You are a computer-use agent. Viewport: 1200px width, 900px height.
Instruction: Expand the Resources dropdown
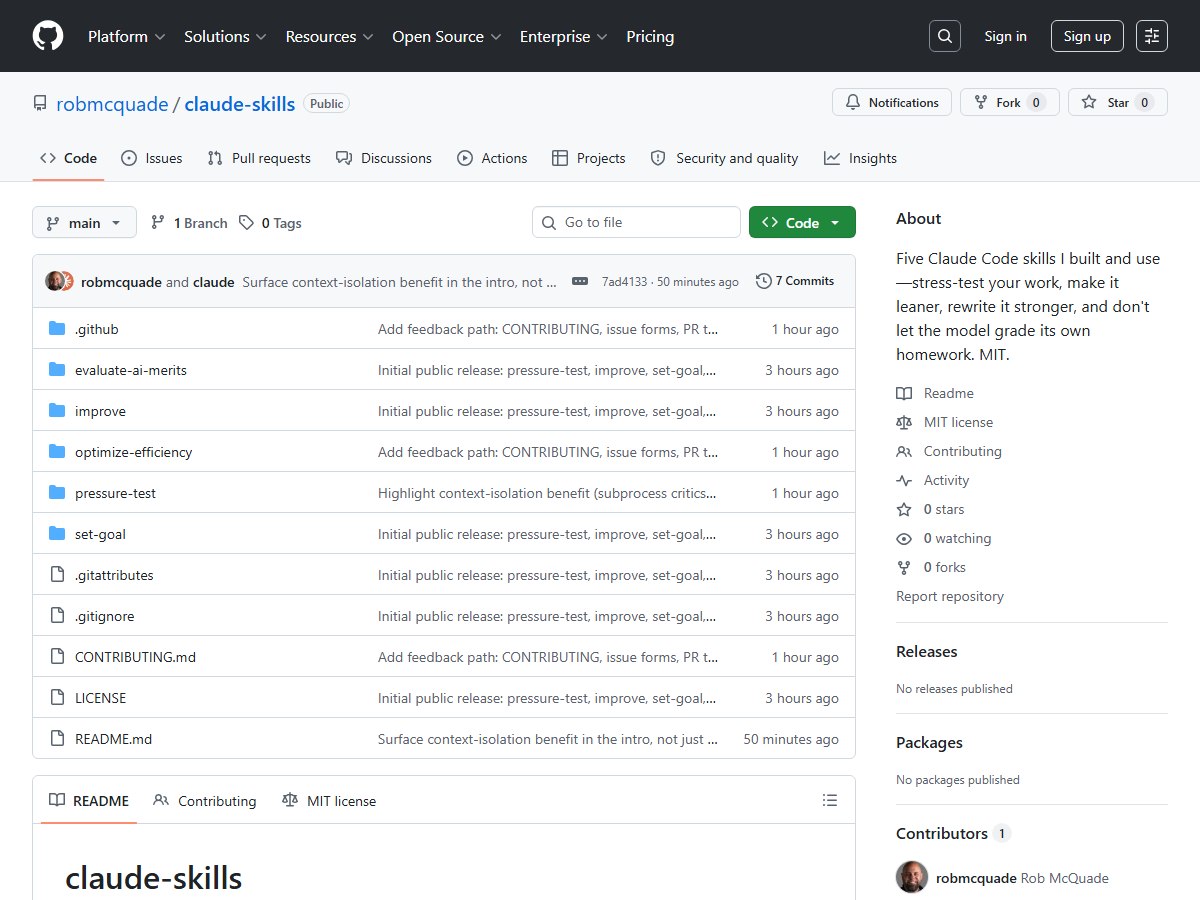coord(329,36)
